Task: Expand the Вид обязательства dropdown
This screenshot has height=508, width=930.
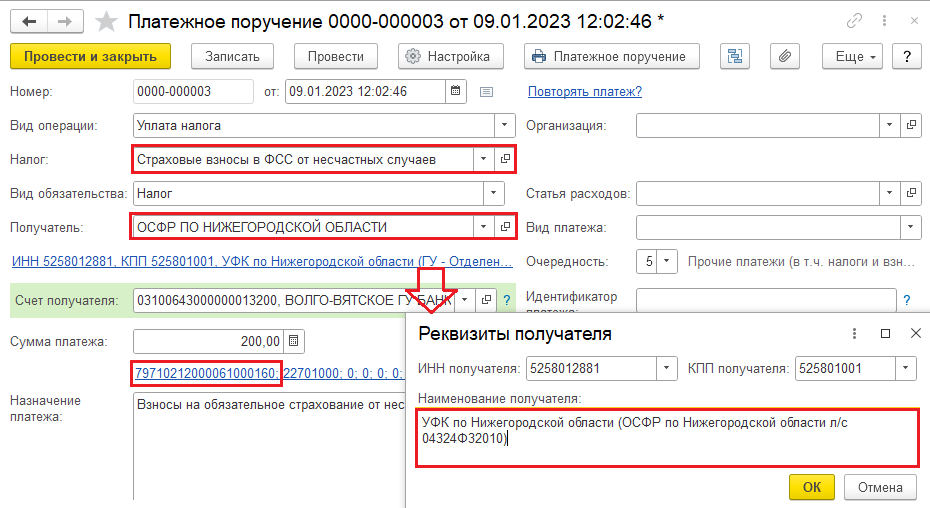Action: pos(493,193)
